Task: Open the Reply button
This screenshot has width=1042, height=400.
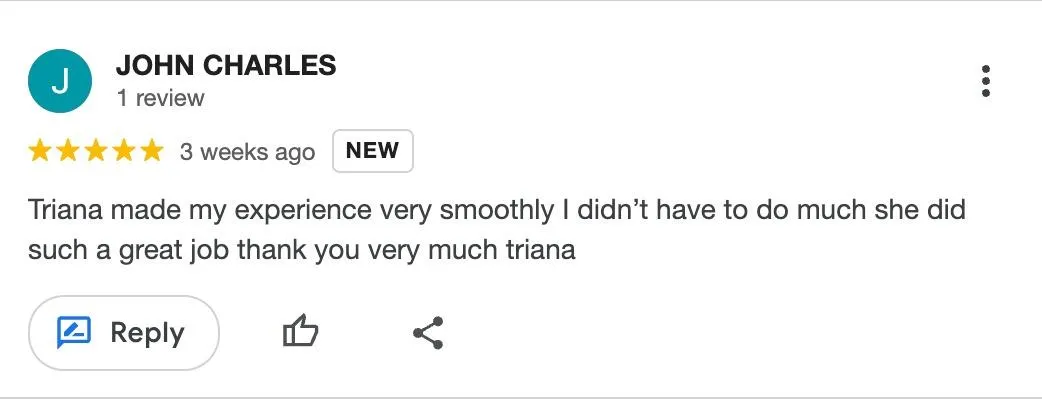Action: tap(124, 333)
